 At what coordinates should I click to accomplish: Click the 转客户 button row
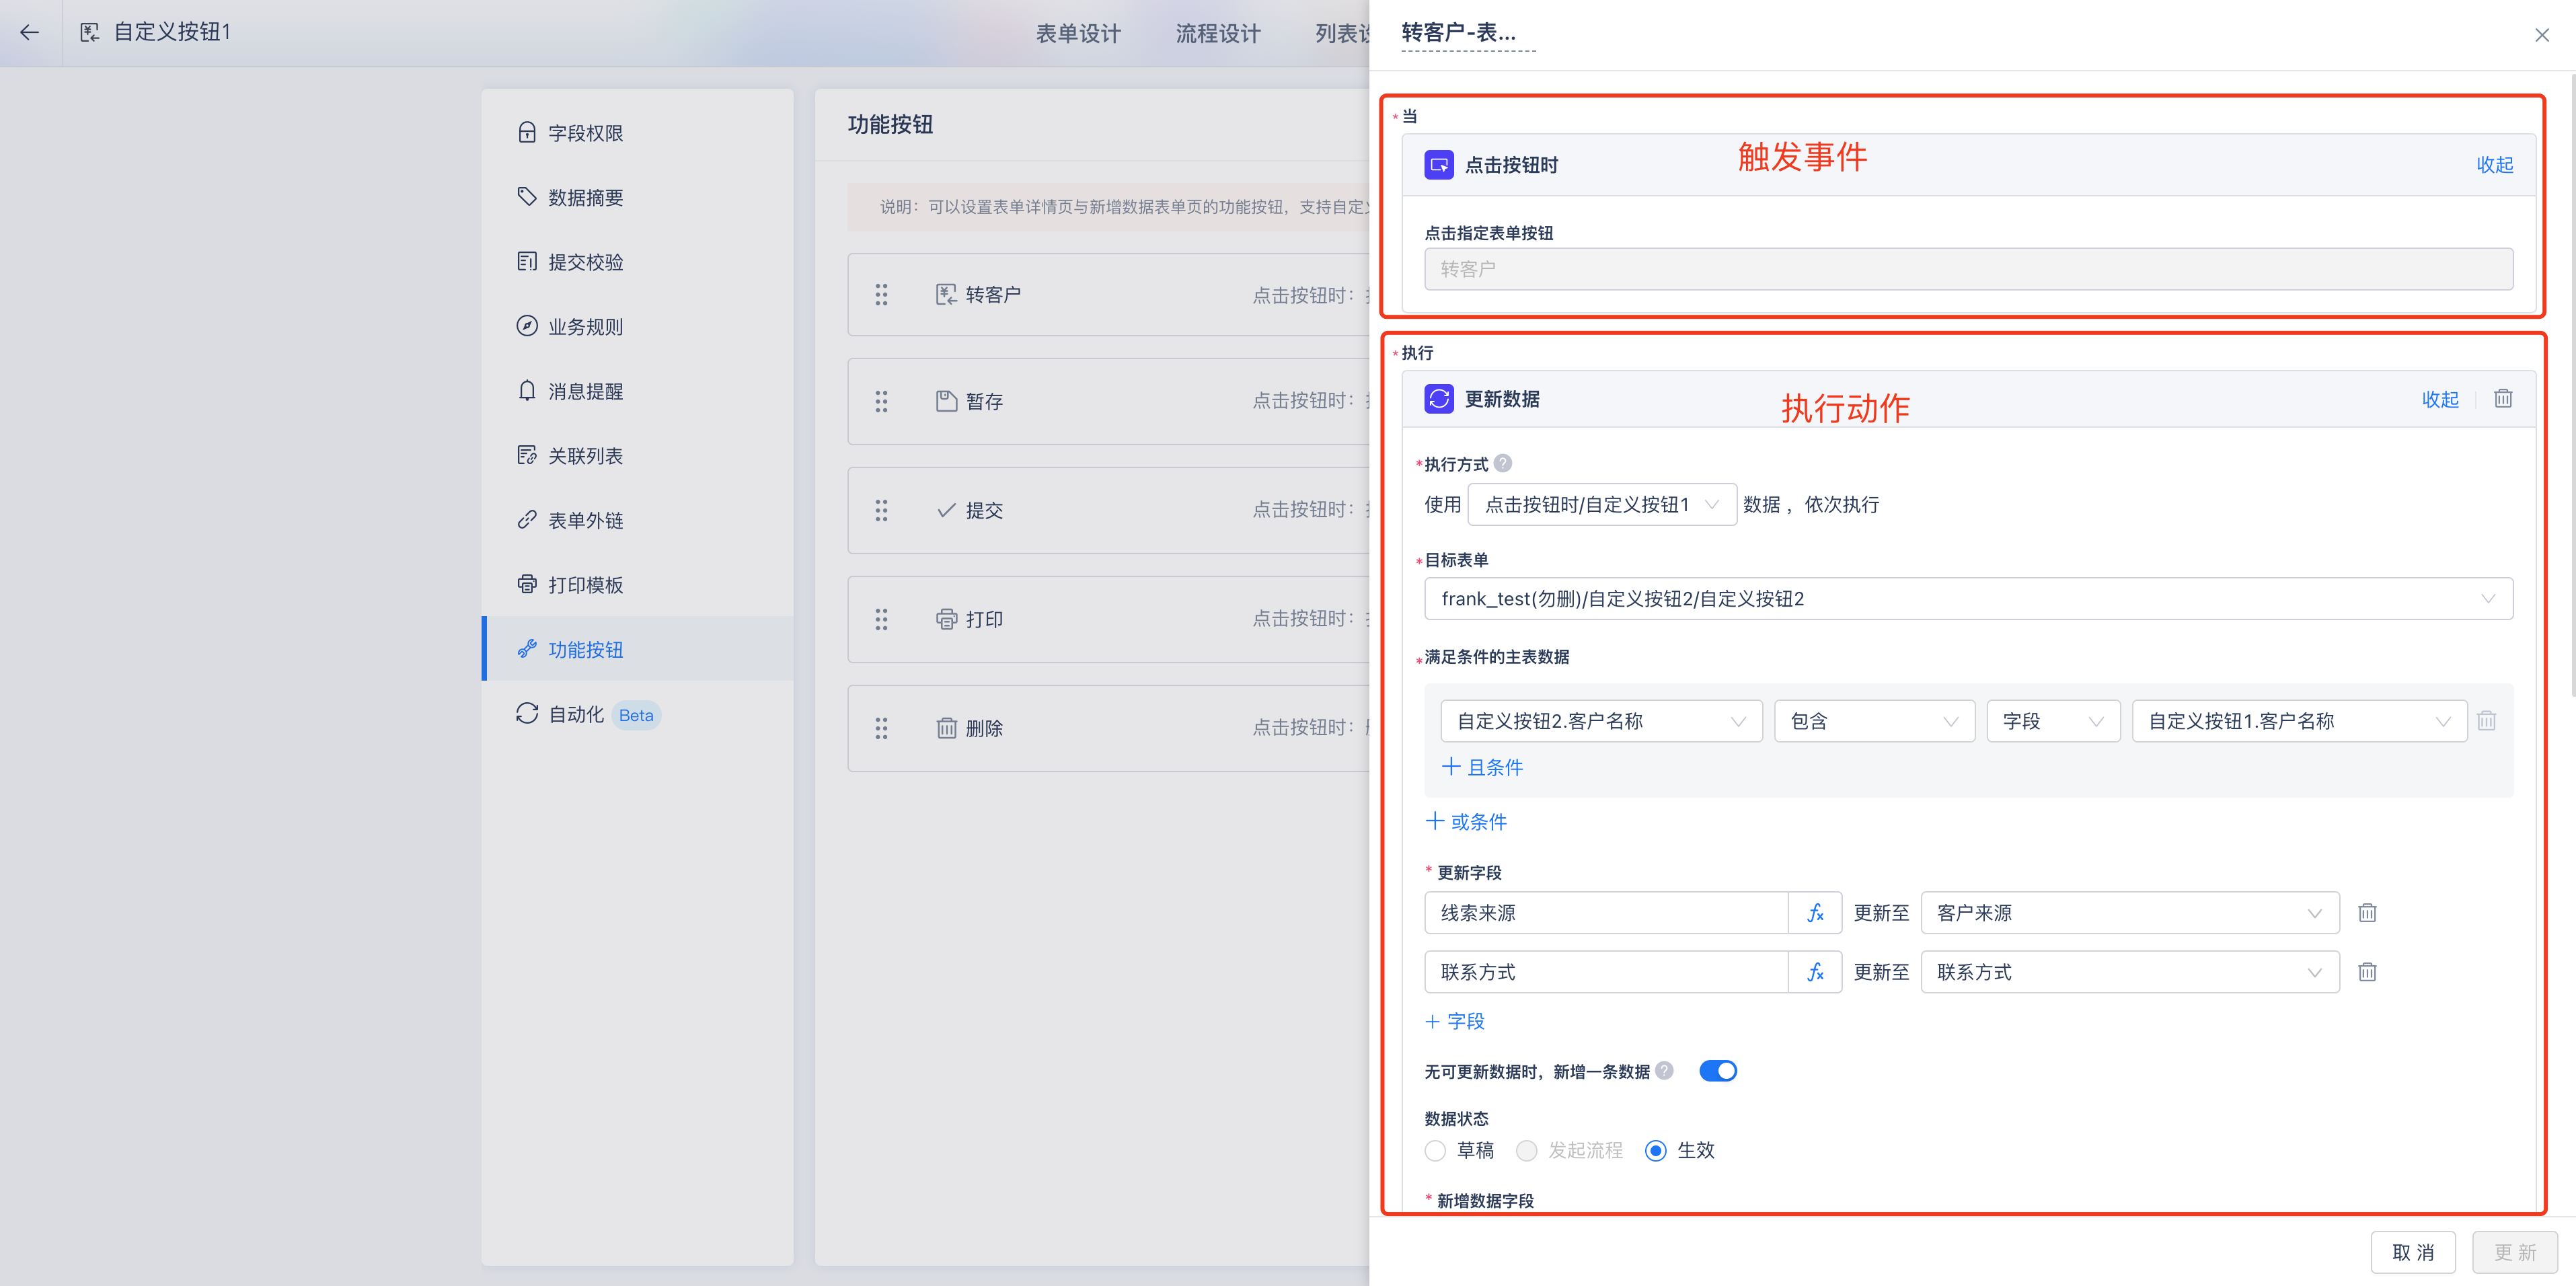pos(1108,294)
